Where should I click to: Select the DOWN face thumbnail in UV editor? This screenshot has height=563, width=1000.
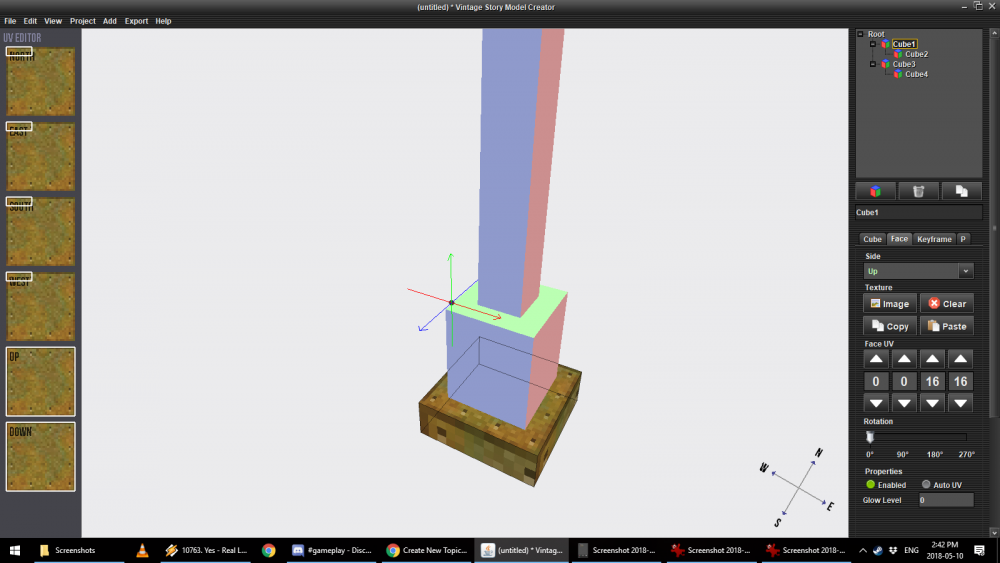[x=41, y=457]
